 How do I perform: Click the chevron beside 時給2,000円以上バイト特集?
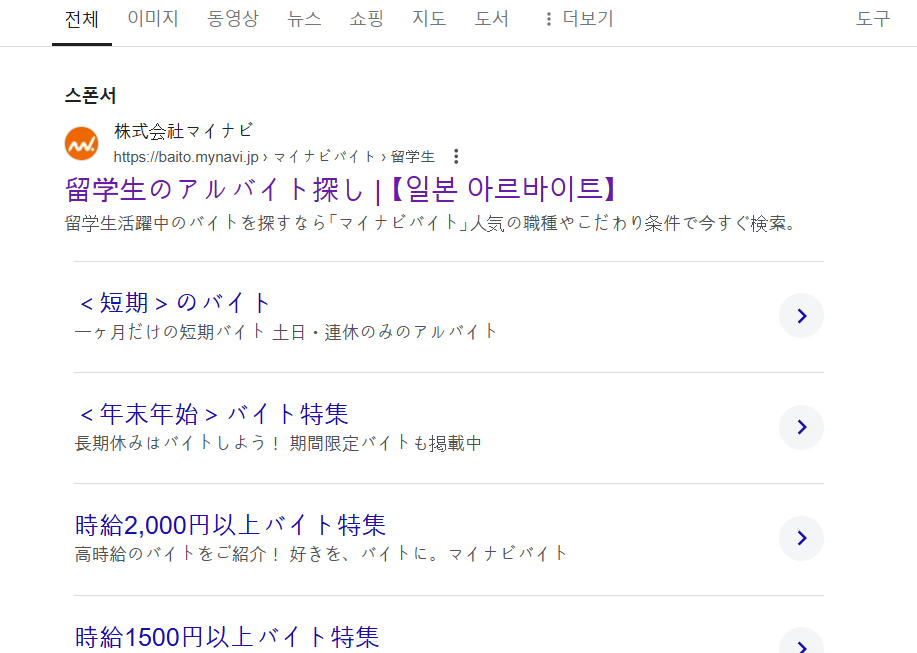pos(801,538)
